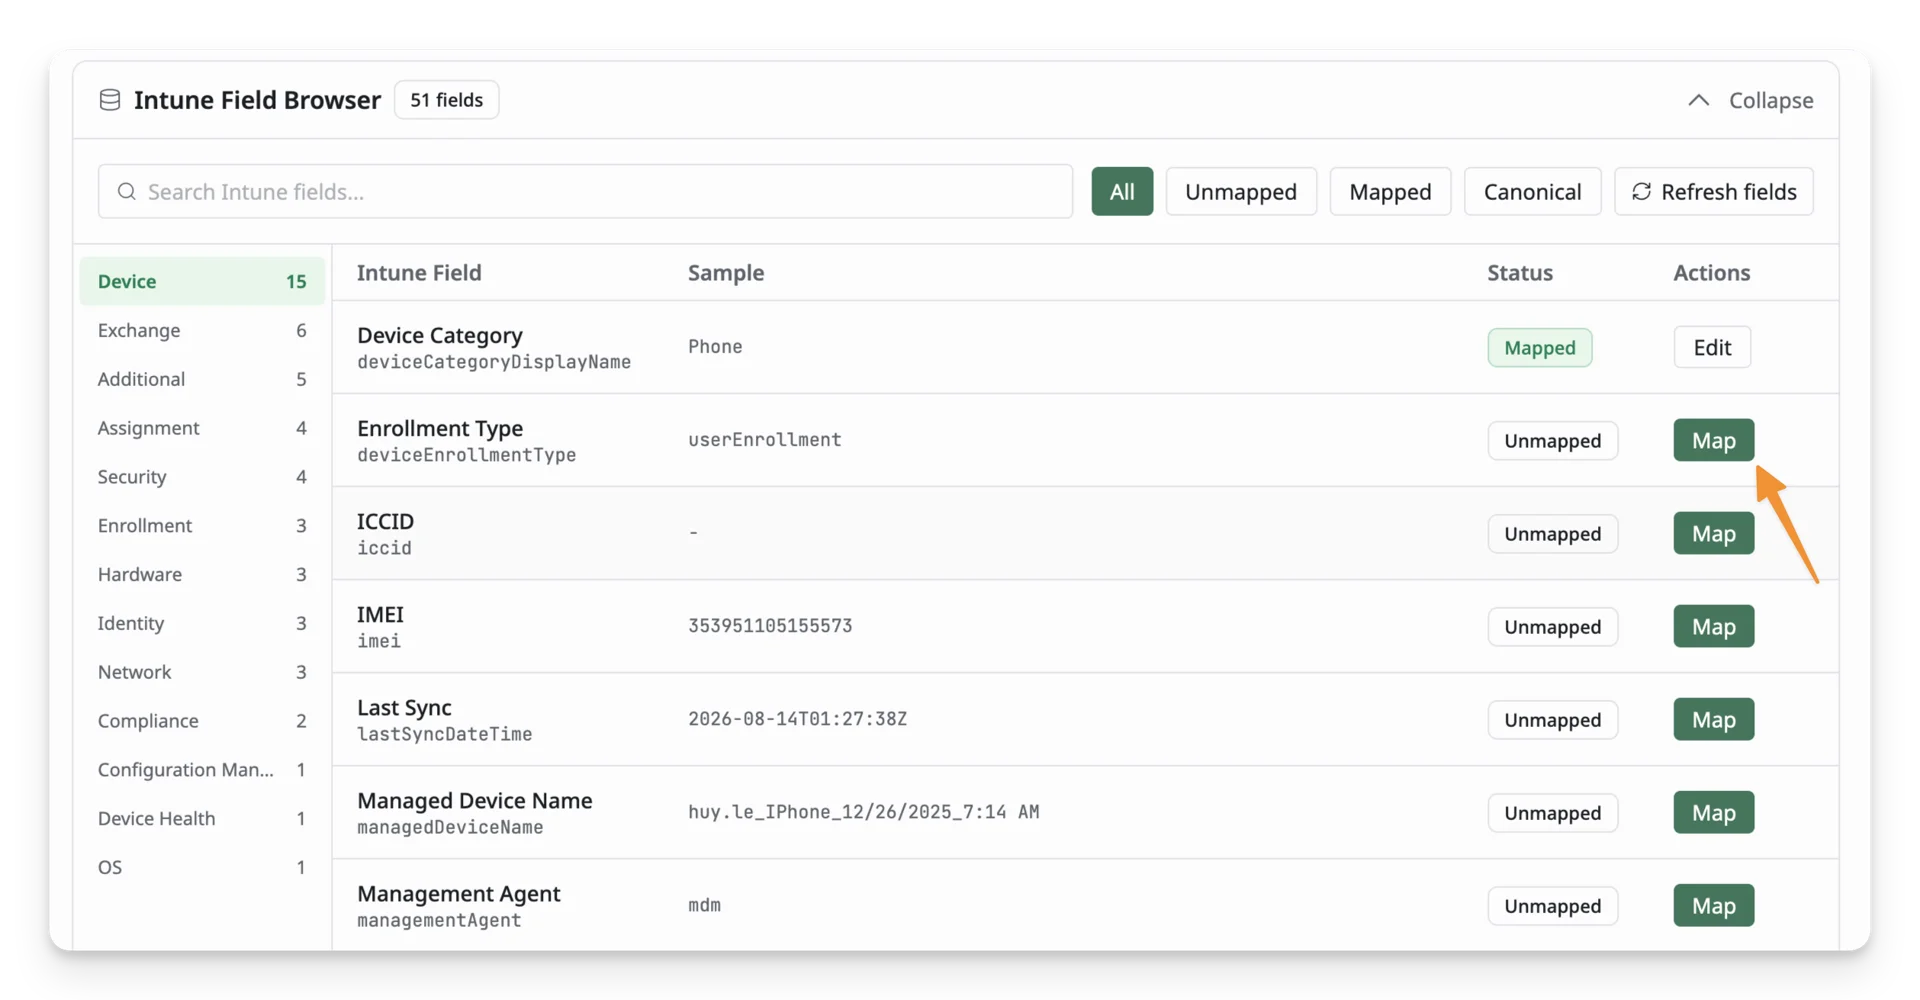
Task: Click sample value 353951105155573
Action: click(x=770, y=626)
